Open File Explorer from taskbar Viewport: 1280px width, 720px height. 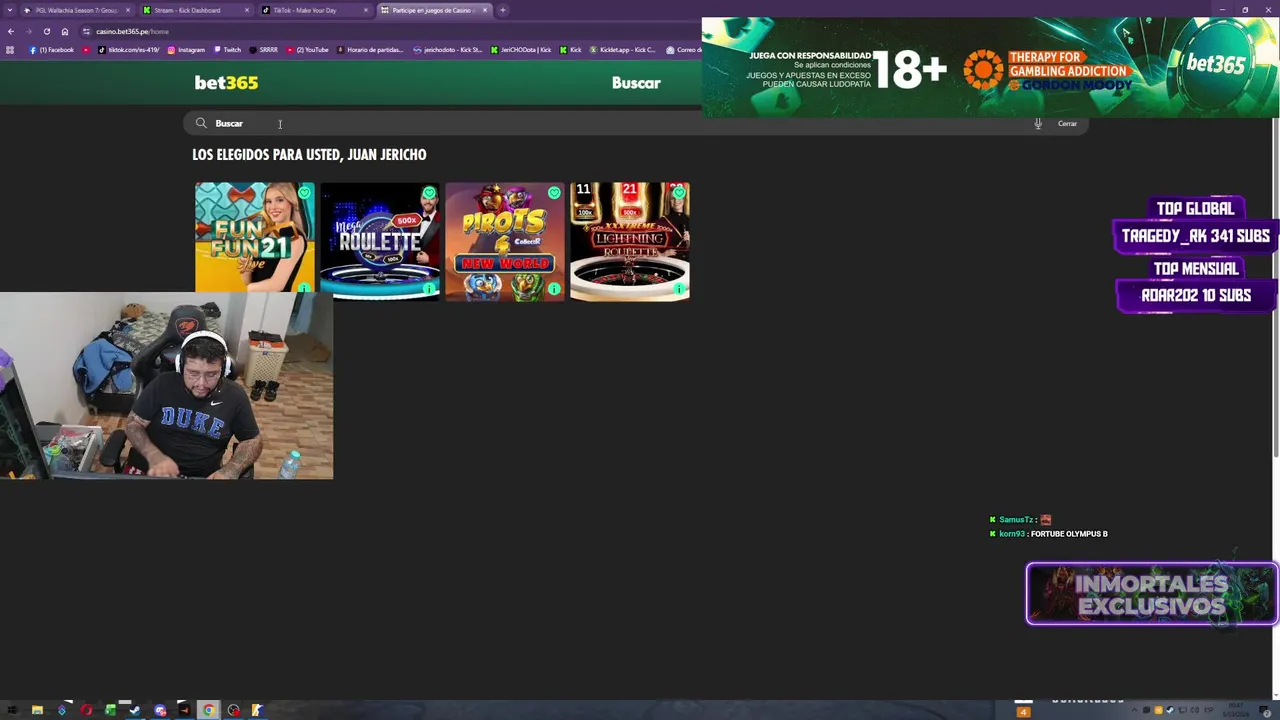[37, 710]
